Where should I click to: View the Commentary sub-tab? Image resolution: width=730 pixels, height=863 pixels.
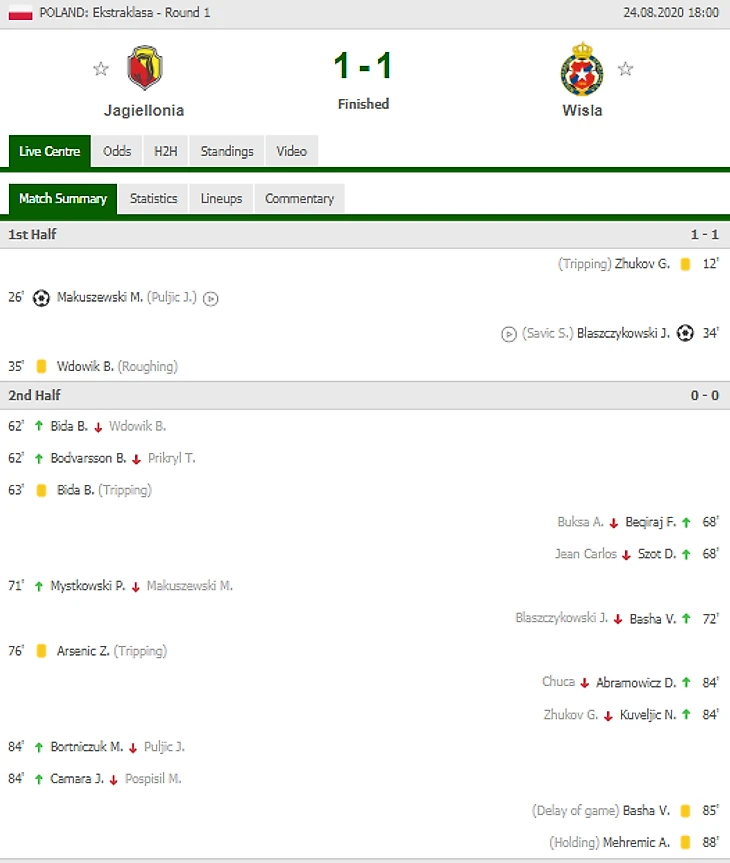pyautogui.click(x=299, y=198)
